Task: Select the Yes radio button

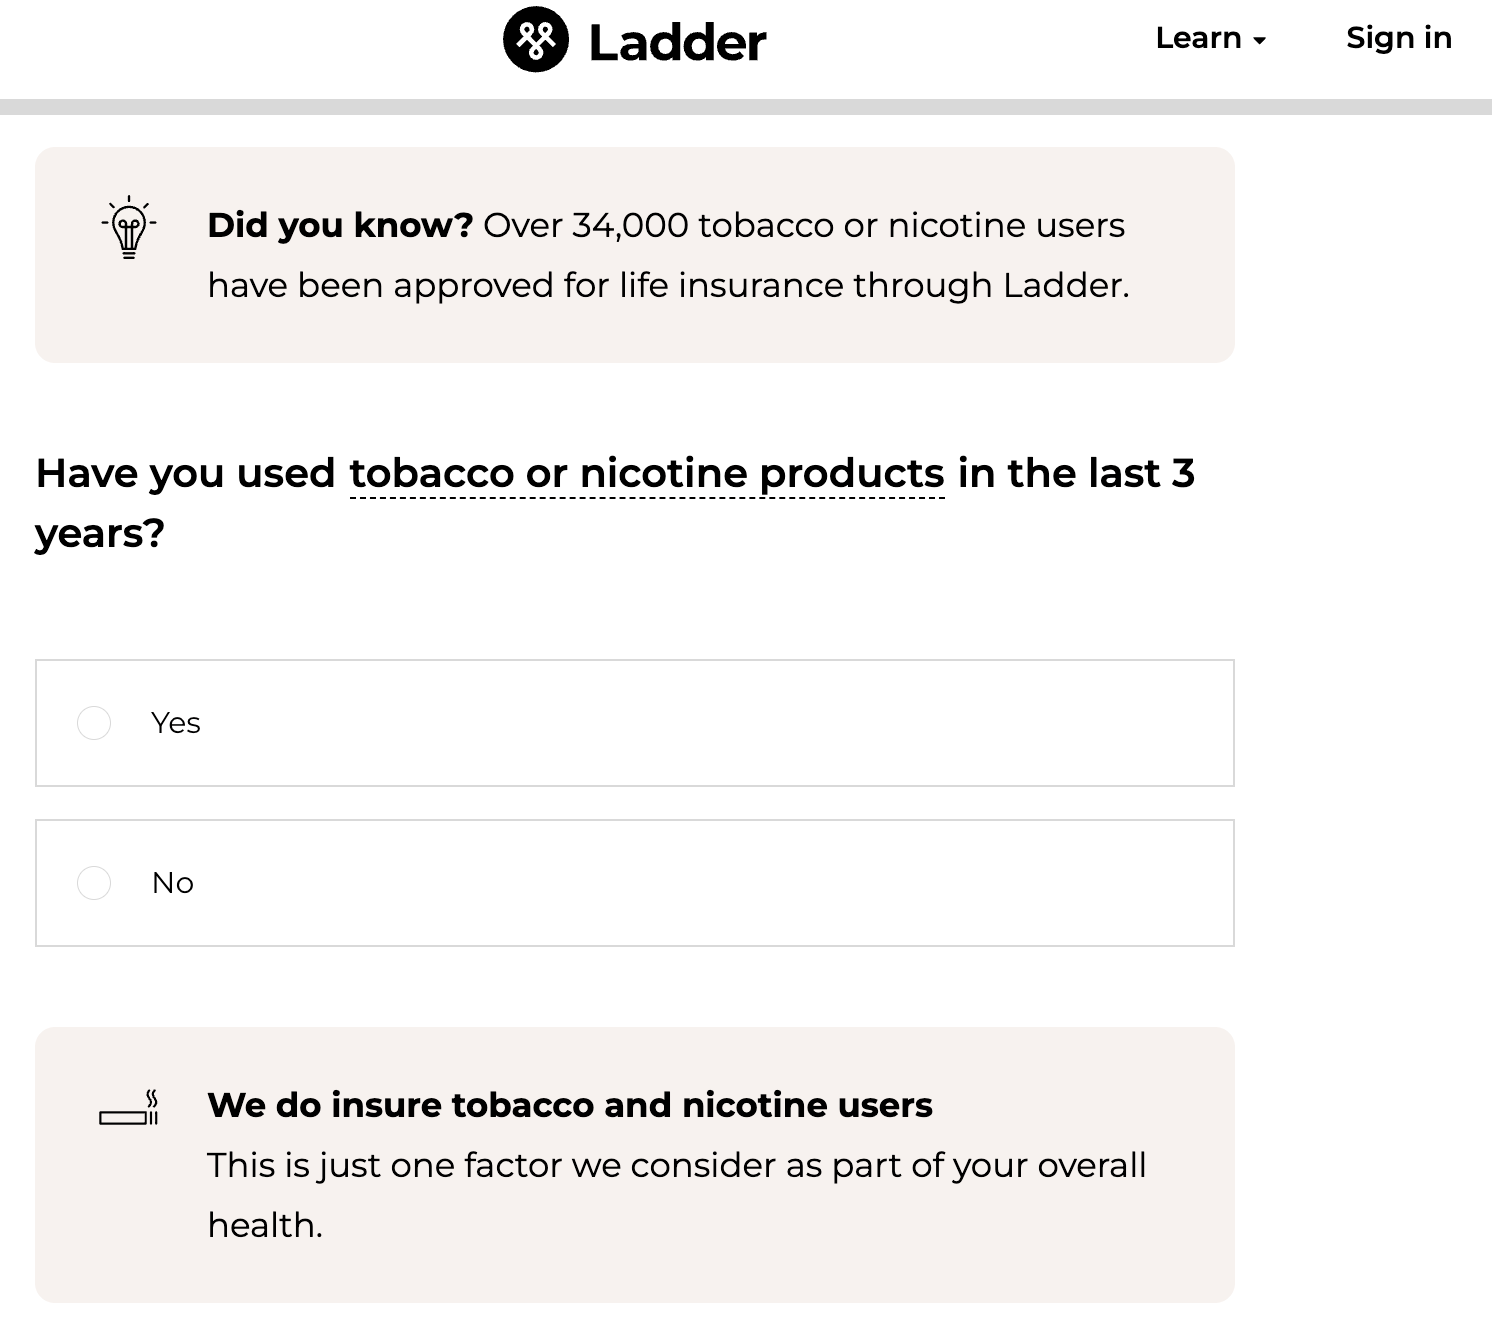Action: click(x=94, y=723)
